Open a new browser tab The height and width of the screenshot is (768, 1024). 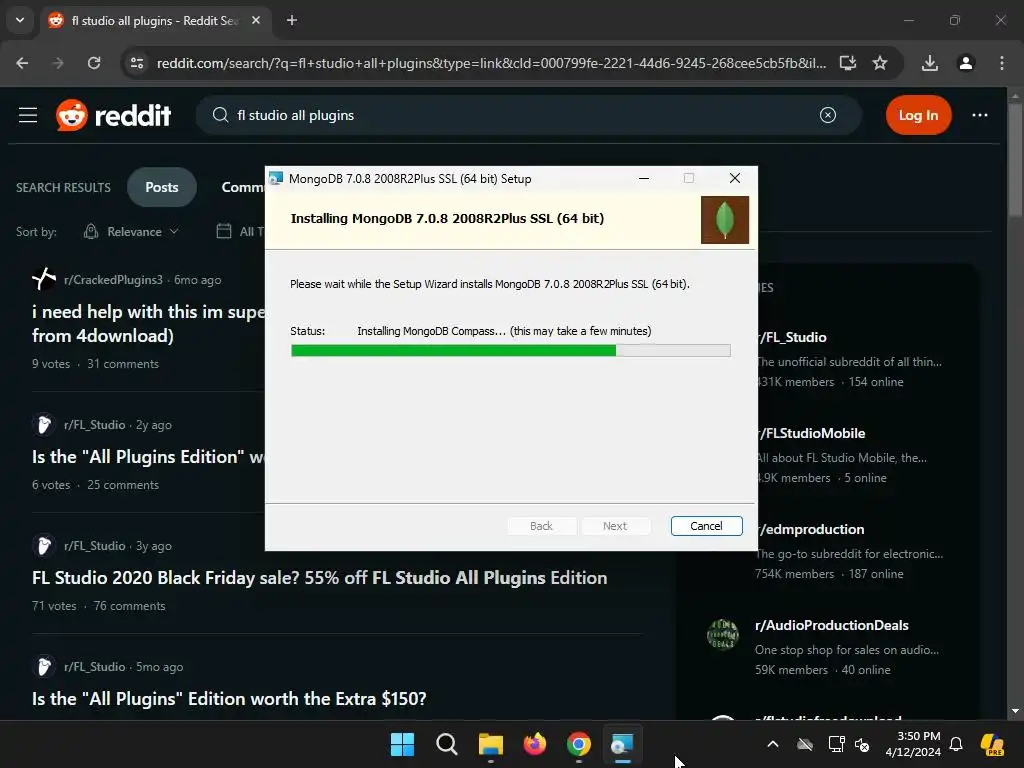292,21
